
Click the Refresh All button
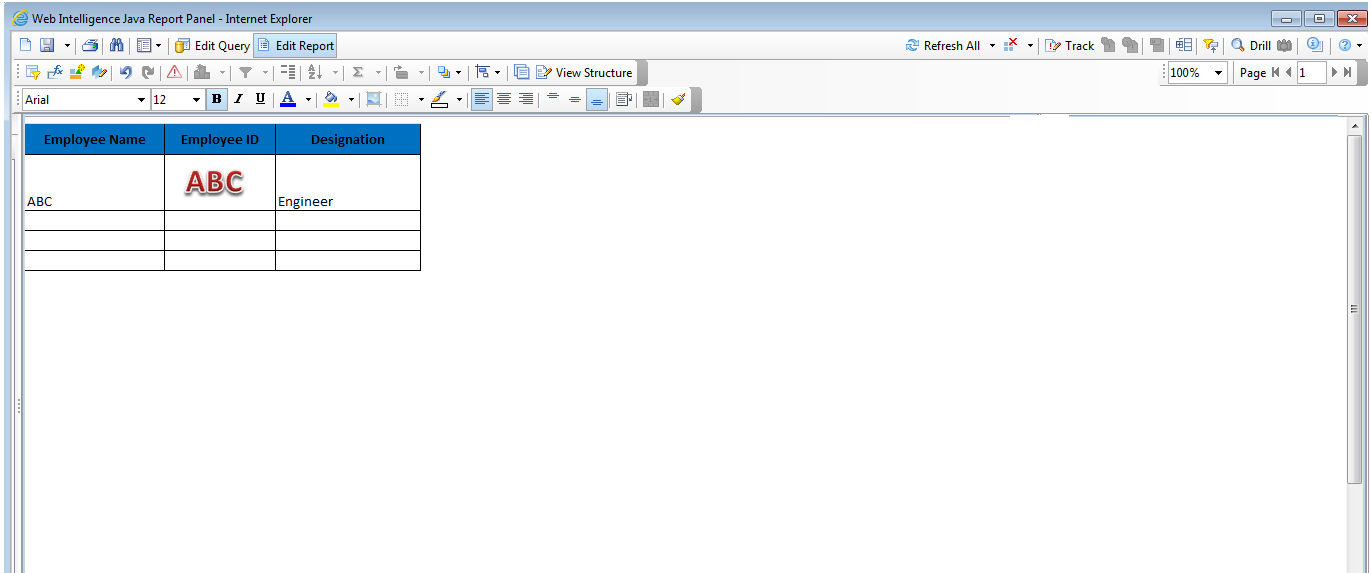tap(942, 46)
